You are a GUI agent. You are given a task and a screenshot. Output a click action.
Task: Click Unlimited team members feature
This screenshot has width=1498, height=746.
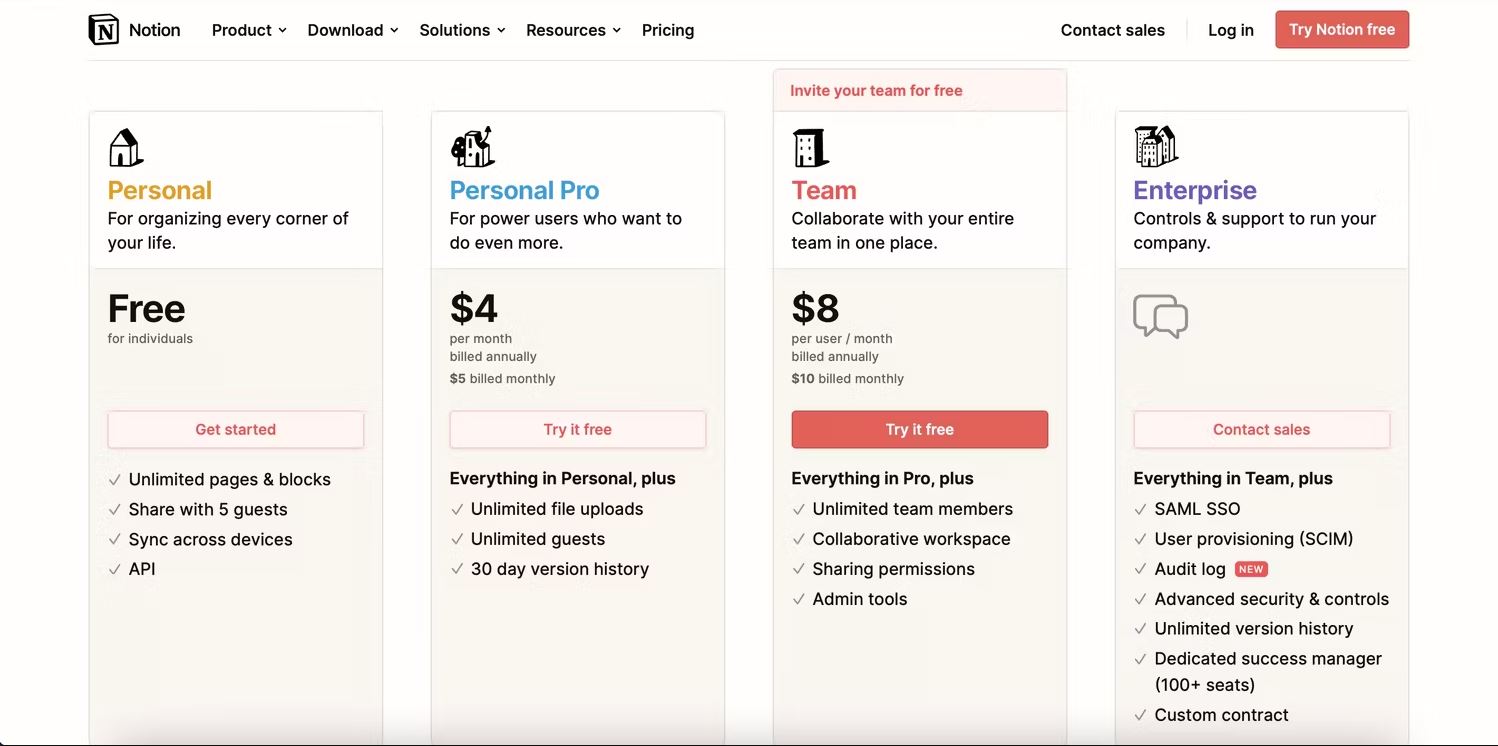click(x=913, y=510)
